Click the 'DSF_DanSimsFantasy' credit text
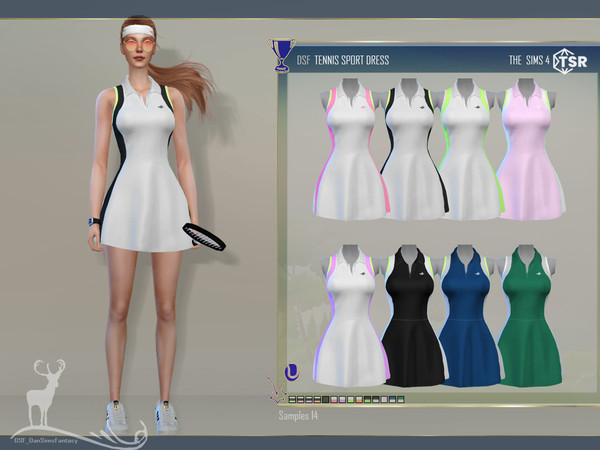Image resolution: width=600 pixels, height=450 pixels. tap(46, 440)
